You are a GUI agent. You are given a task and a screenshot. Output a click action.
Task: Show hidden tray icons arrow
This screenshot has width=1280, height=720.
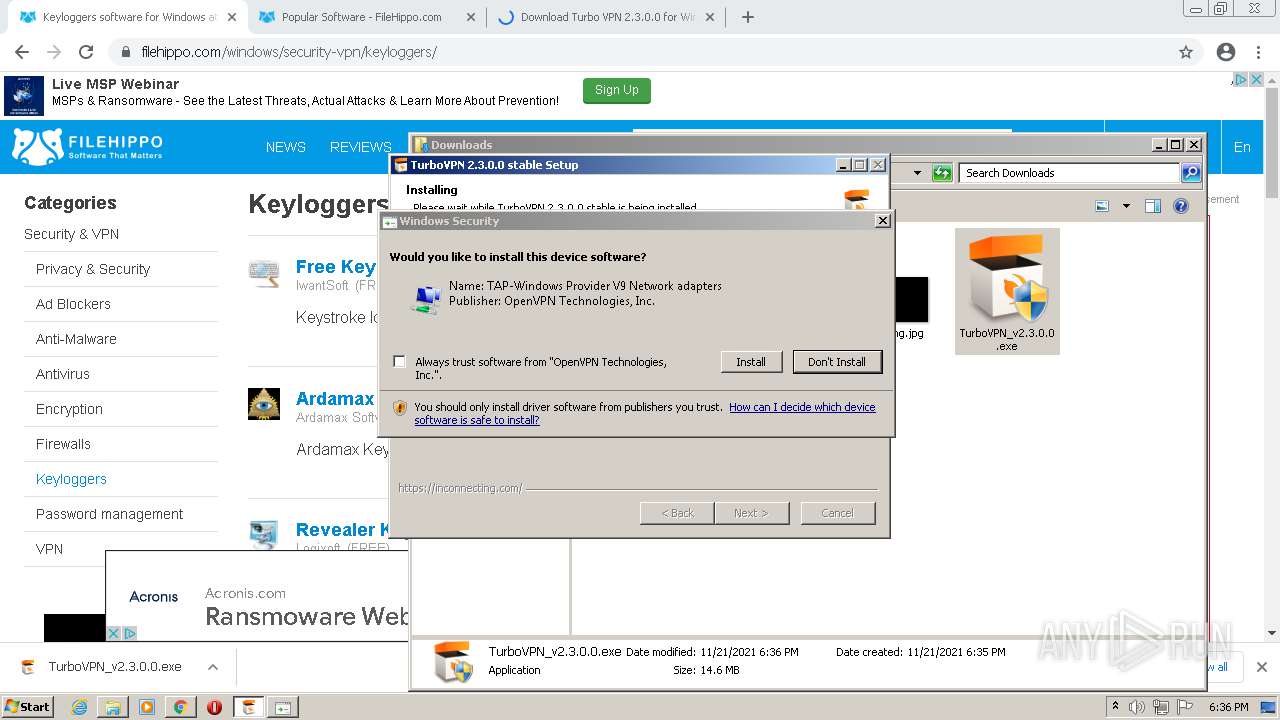point(1115,707)
